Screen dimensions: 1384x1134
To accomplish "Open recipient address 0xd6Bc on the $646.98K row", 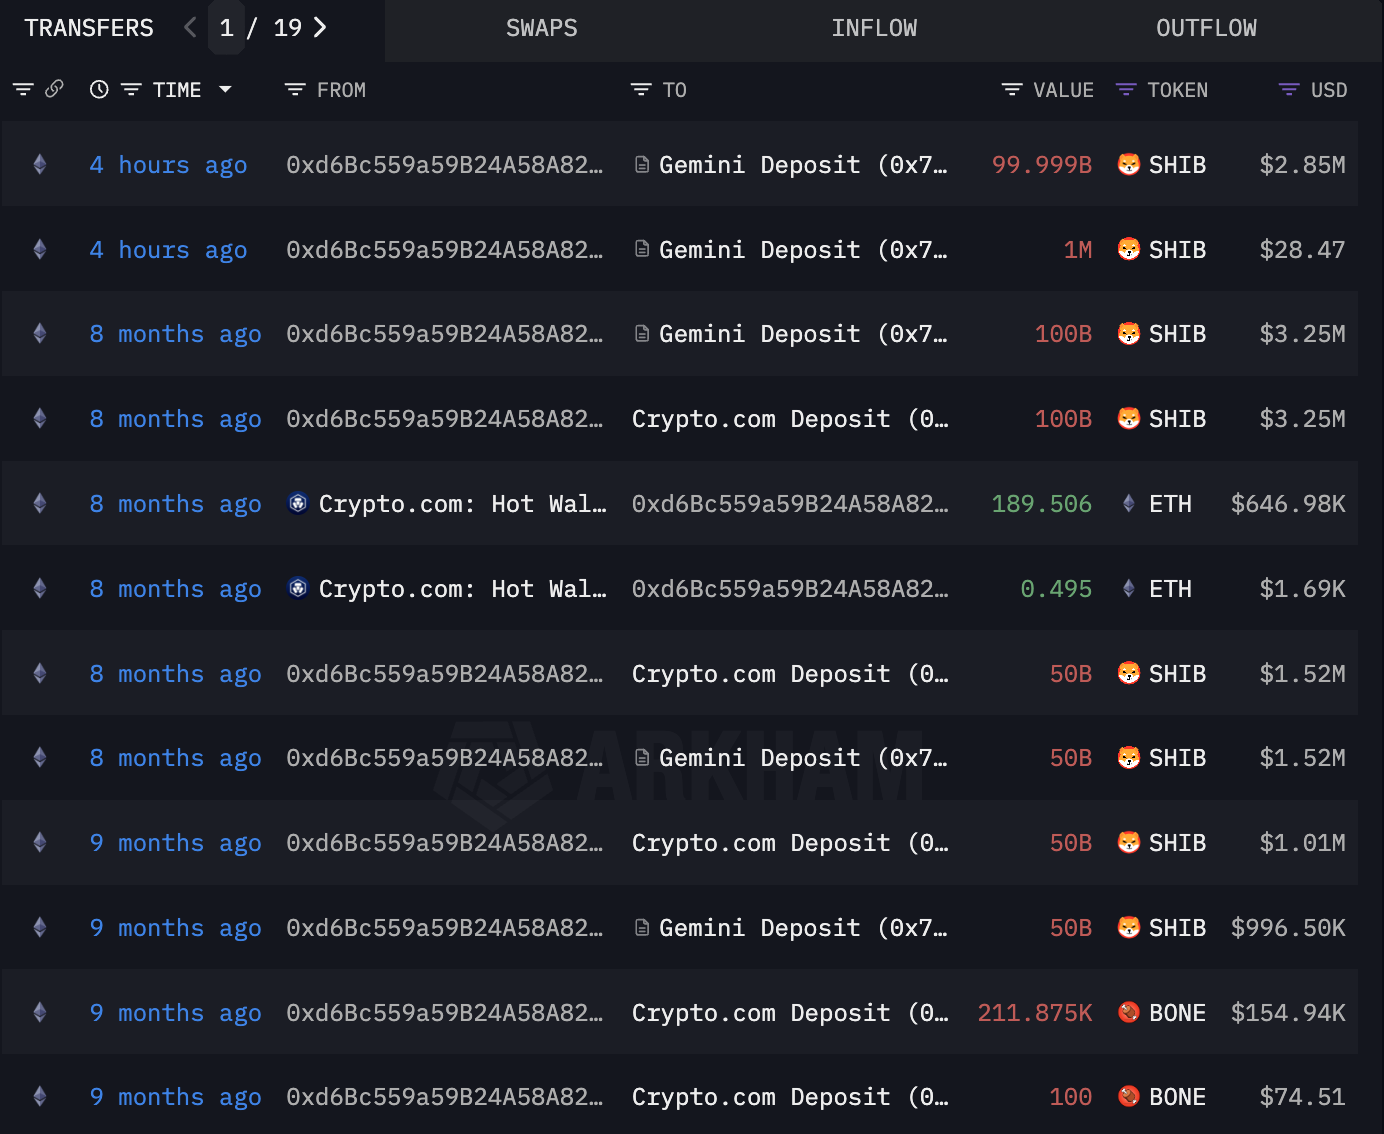I will pyautogui.click(x=790, y=504).
